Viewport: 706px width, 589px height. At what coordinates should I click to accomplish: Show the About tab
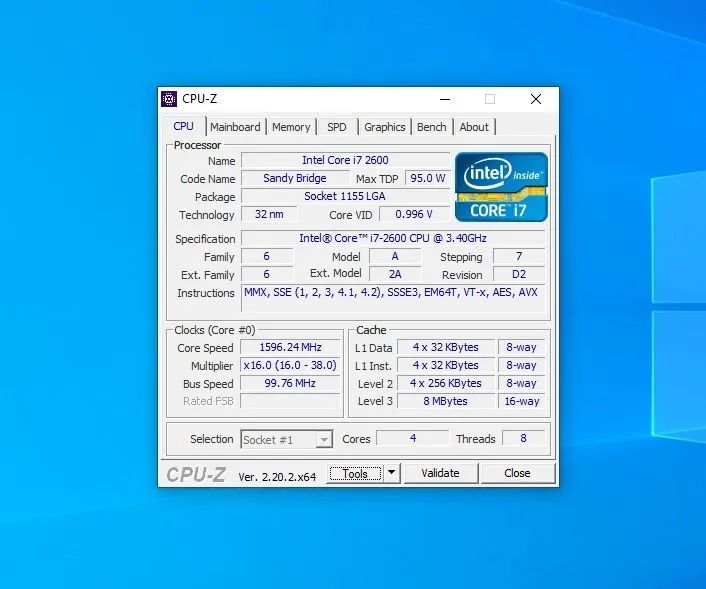(474, 127)
